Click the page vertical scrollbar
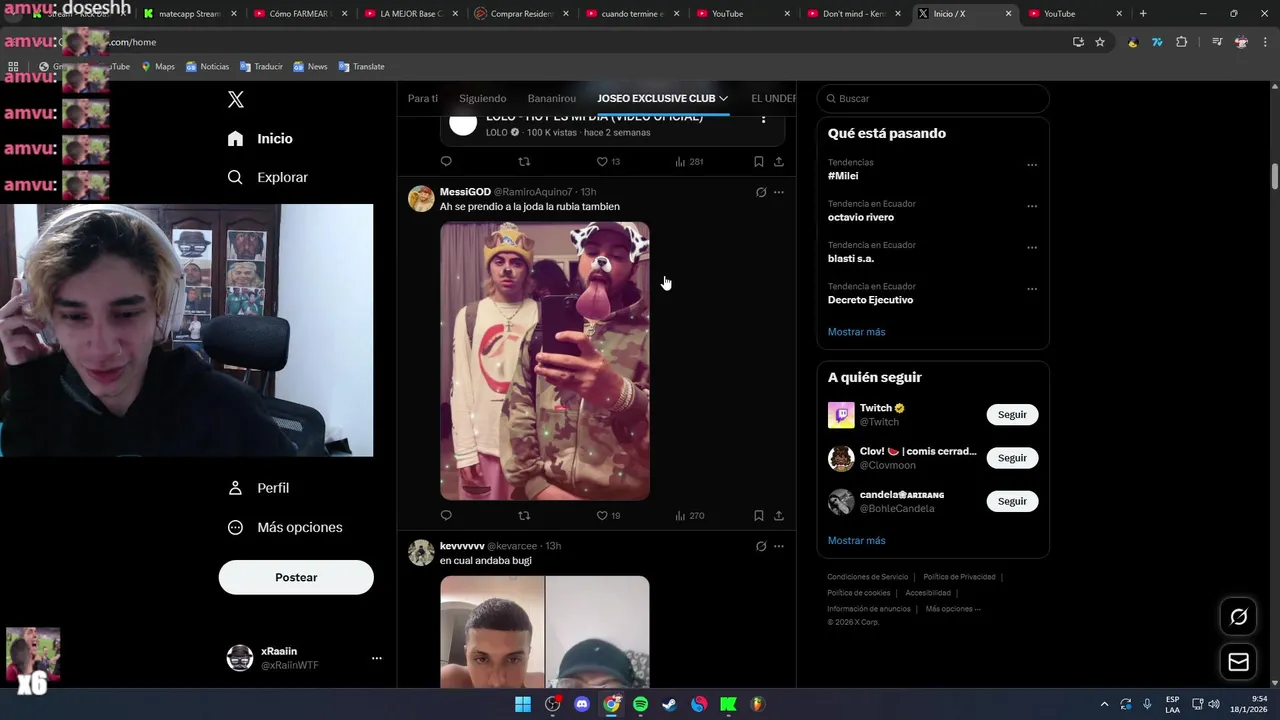The image size is (1280, 720). point(1275,176)
